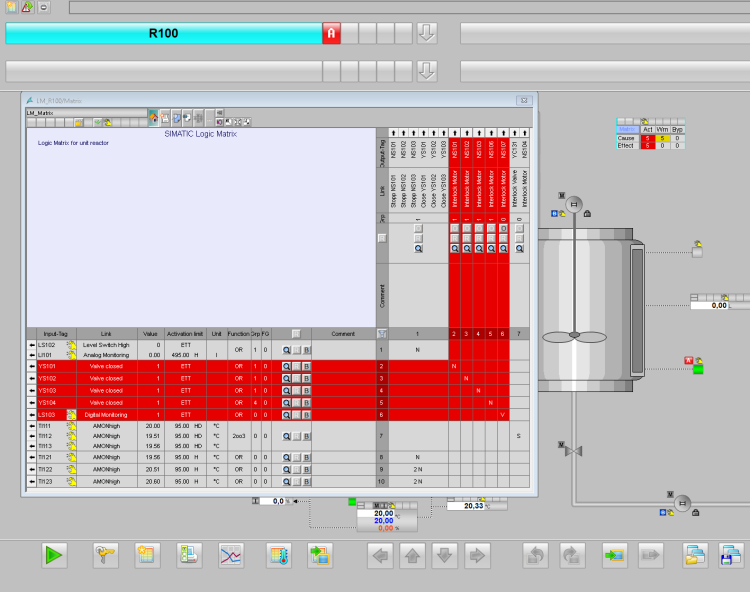This screenshot has height=592, width=750.
Task: Toggle bypass B button in row TI112
Action: (307, 436)
